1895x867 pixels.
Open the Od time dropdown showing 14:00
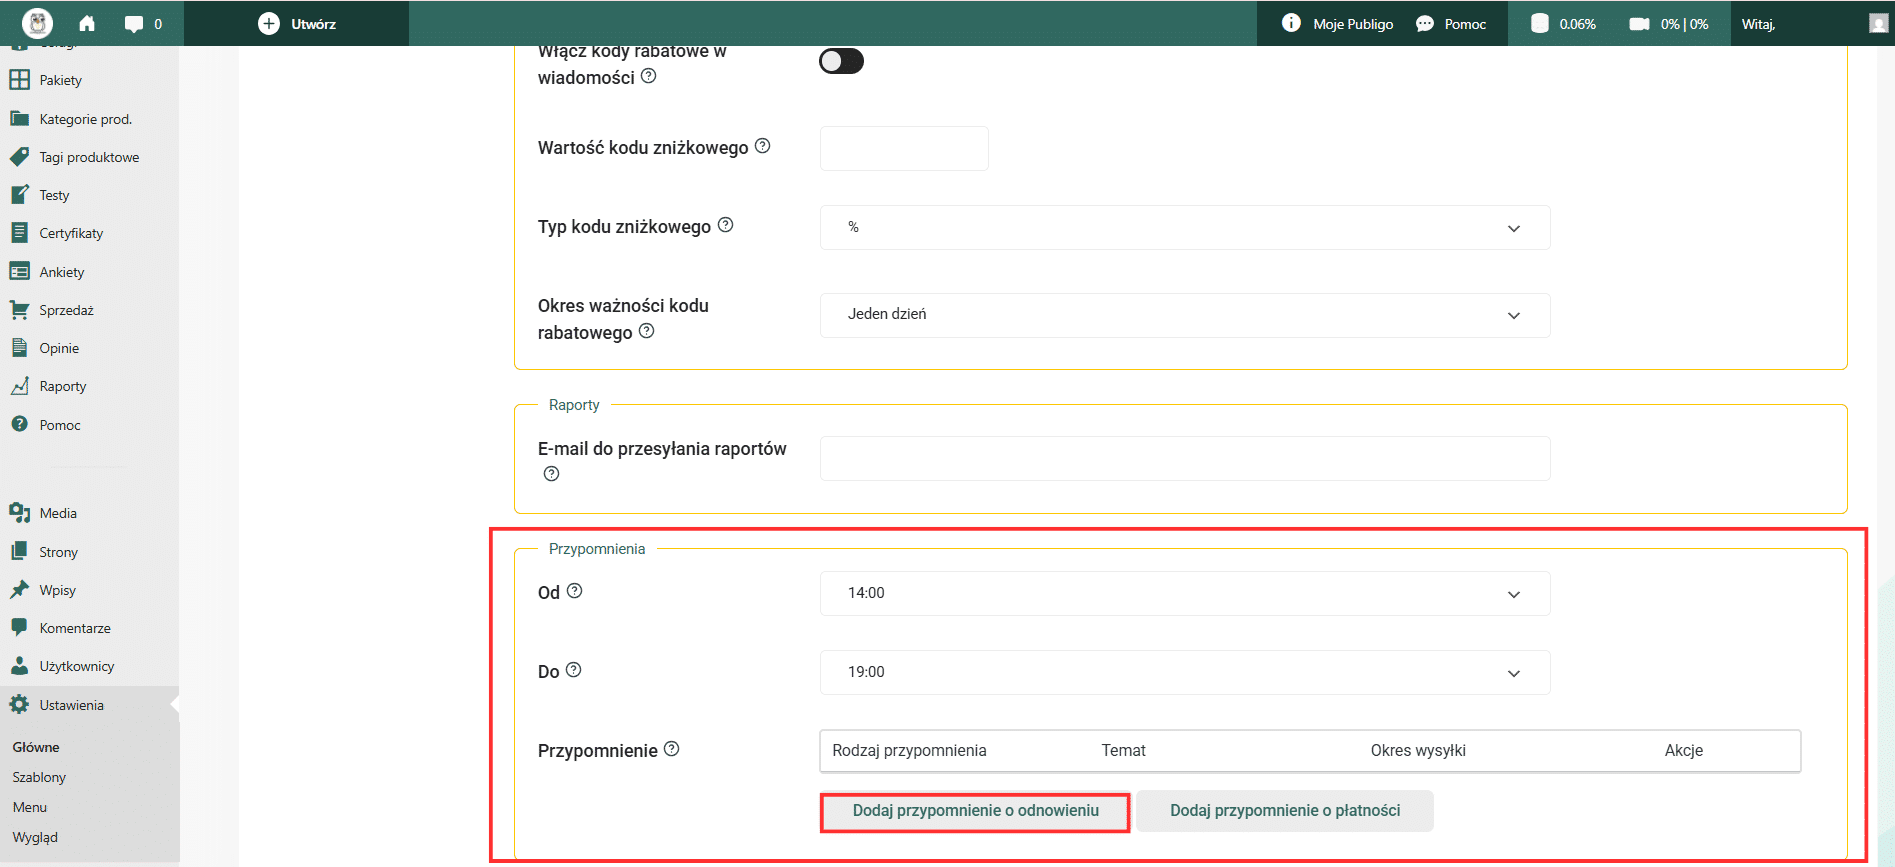pos(1185,593)
